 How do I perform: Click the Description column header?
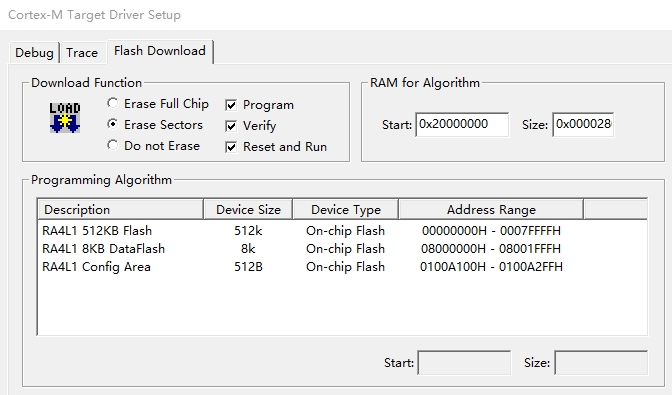pyautogui.click(x=120, y=209)
